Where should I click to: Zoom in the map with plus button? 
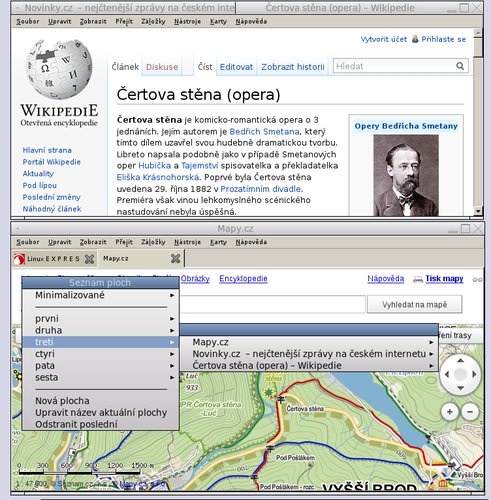point(449,412)
